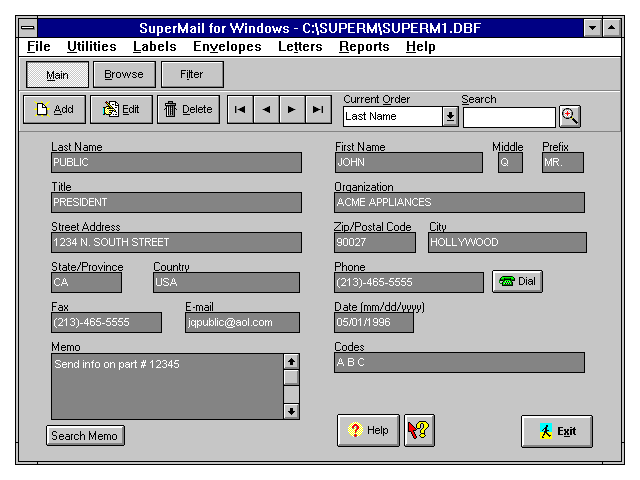The width and height of the screenshot is (640, 480).
Task: Click the Edit record button
Action: pos(121,110)
